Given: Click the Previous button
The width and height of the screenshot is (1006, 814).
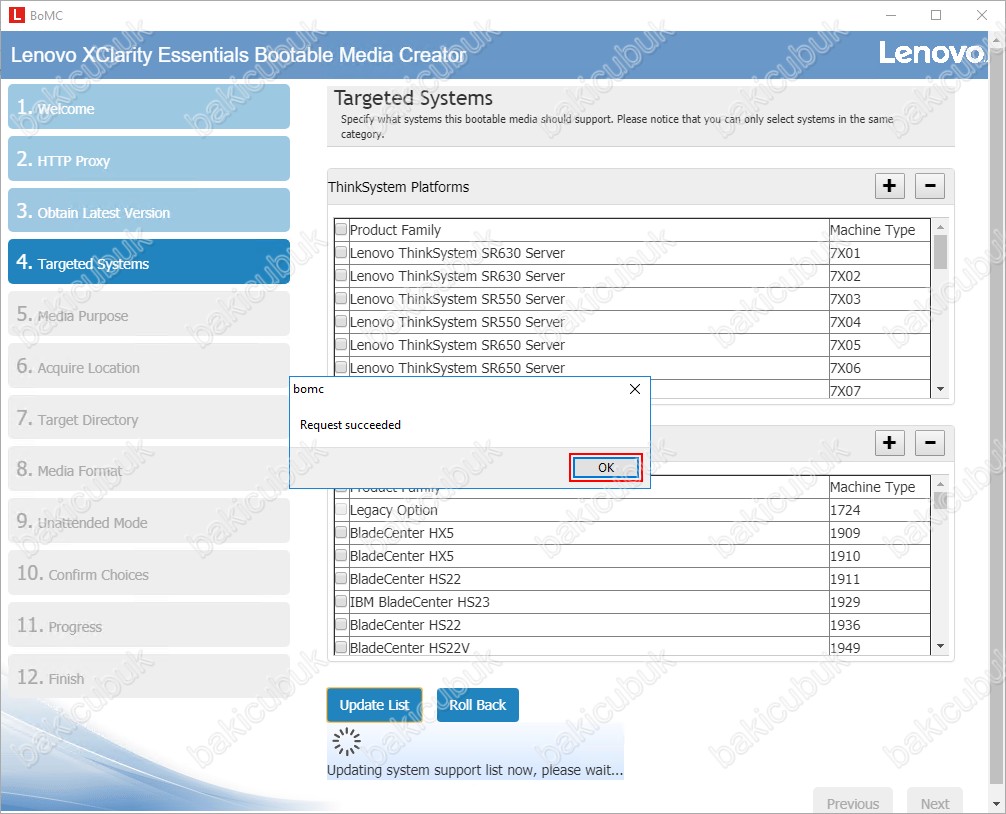Looking at the screenshot, I should point(853,803).
